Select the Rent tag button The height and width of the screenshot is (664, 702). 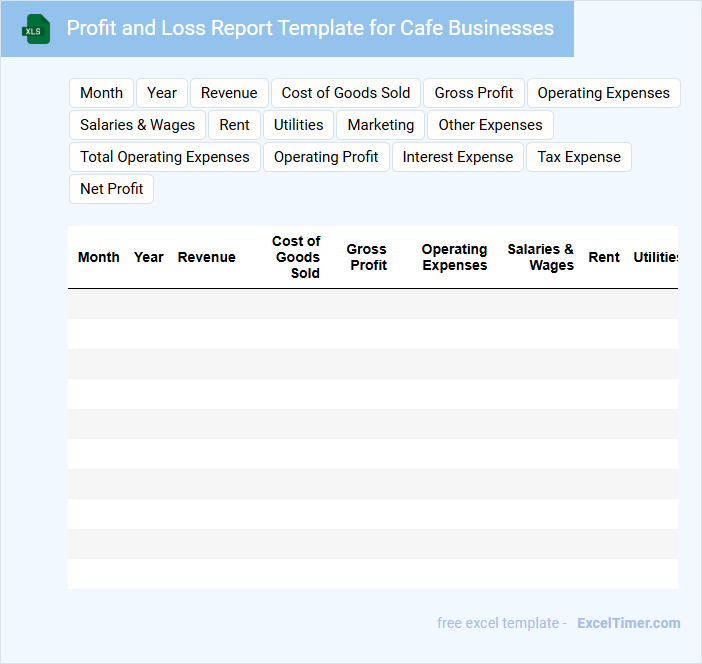pyautogui.click(x=234, y=125)
